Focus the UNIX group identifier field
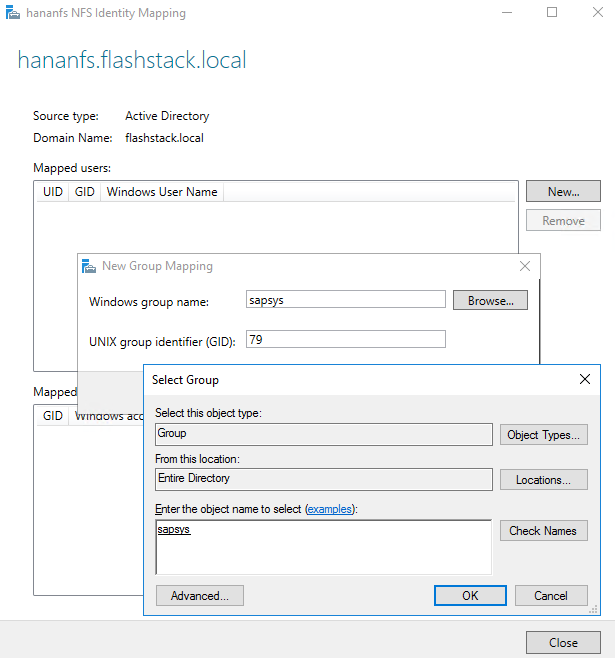Image resolution: width=615 pixels, height=658 pixels. click(346, 339)
